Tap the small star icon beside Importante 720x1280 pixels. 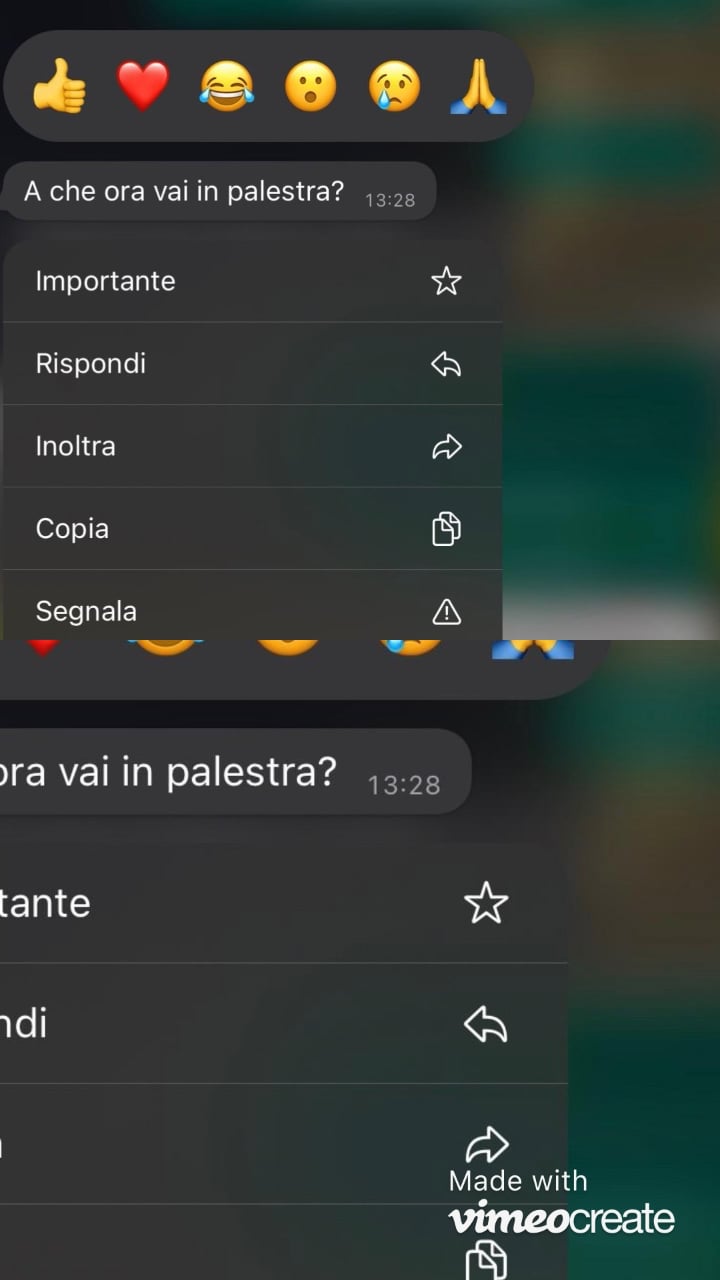coord(446,281)
